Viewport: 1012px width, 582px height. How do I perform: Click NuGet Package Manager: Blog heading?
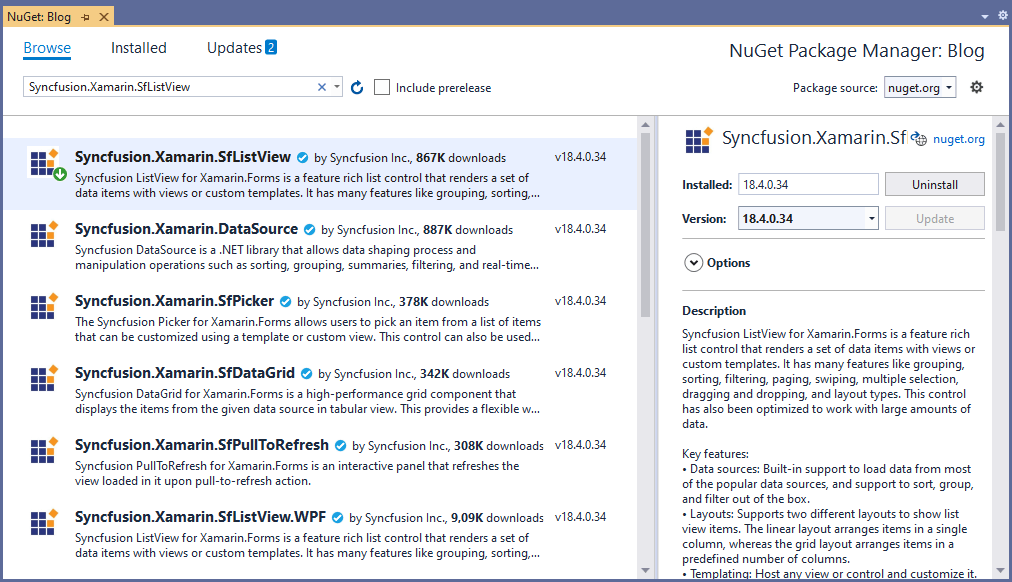tap(856, 50)
